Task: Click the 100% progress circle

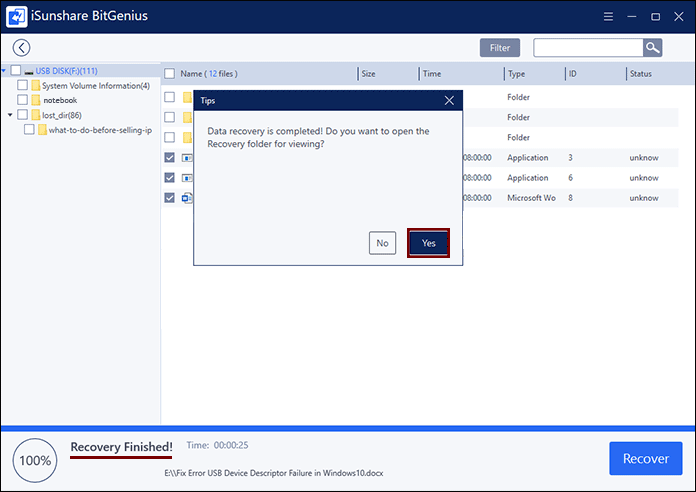Action: click(x=35, y=460)
